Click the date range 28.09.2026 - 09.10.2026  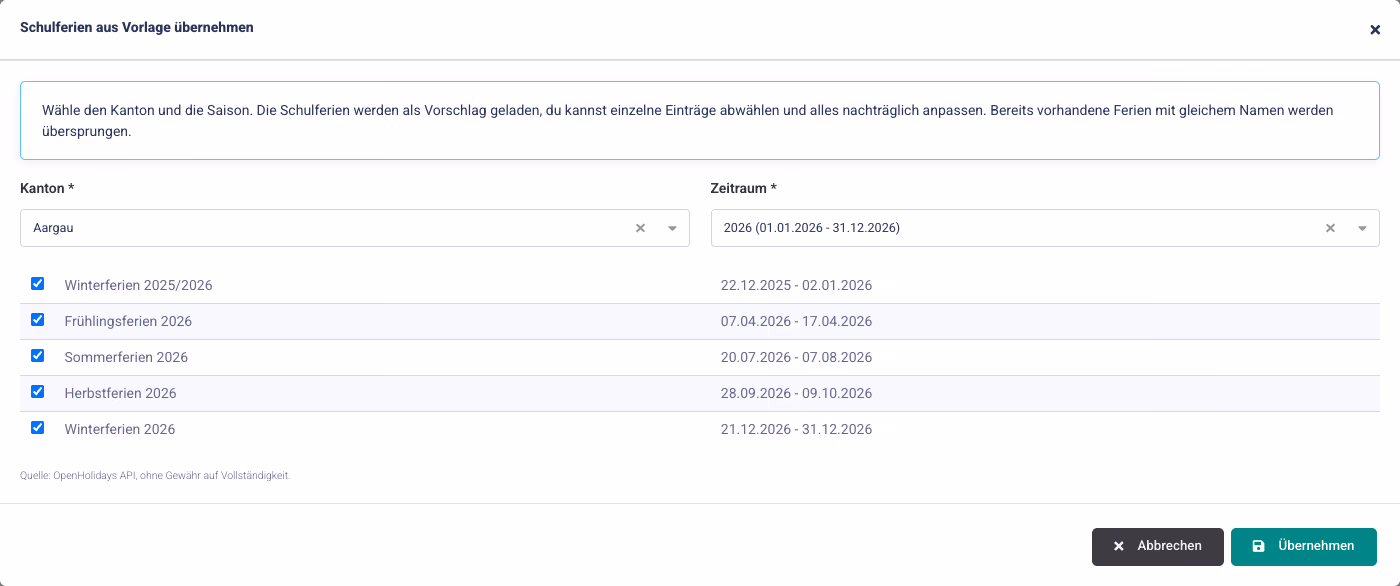[796, 394]
